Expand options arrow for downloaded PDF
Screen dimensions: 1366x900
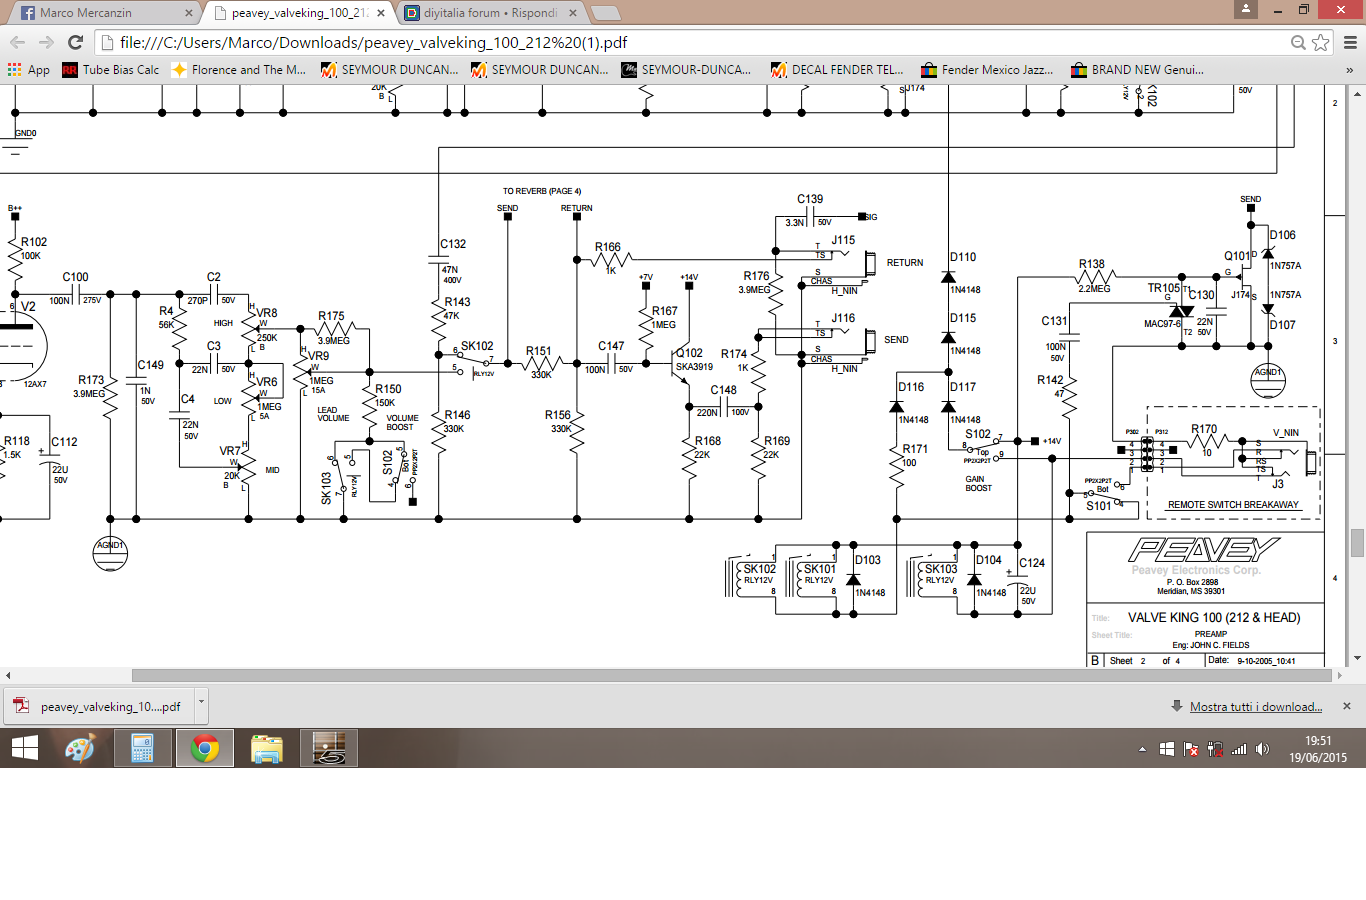click(x=201, y=702)
